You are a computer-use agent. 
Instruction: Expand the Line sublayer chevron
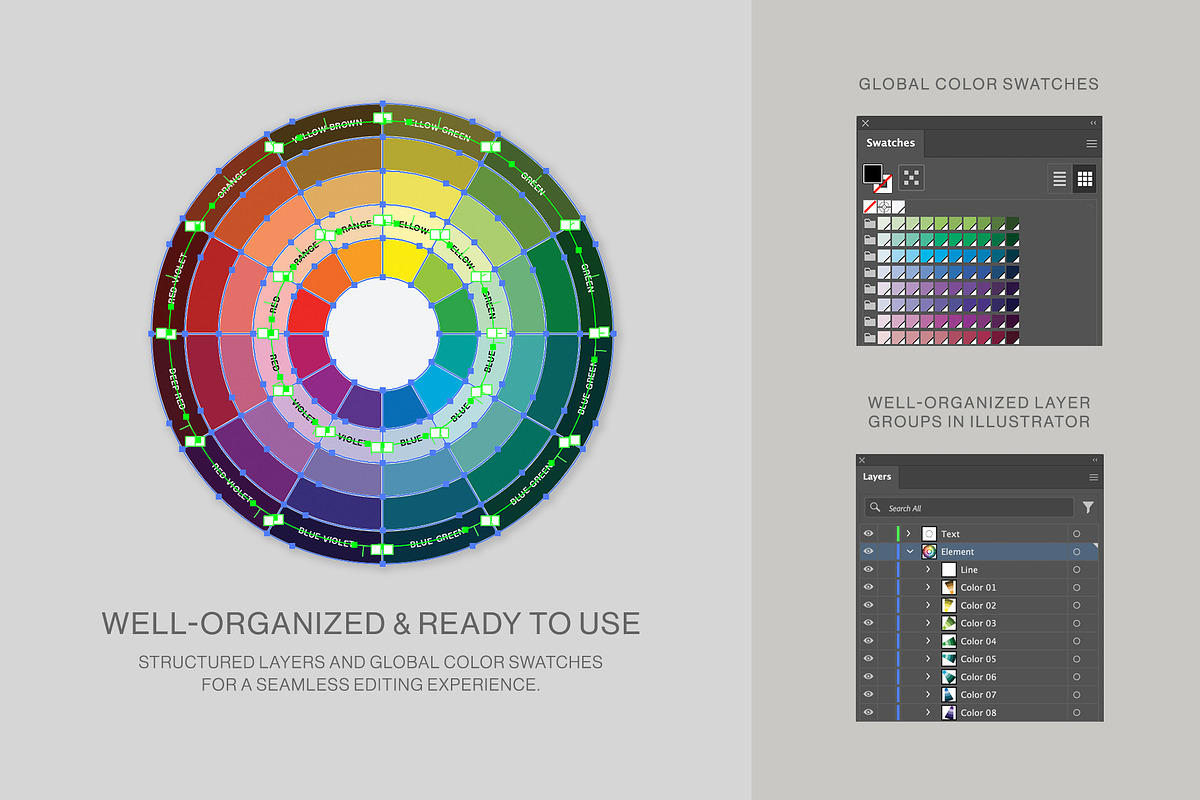click(928, 570)
